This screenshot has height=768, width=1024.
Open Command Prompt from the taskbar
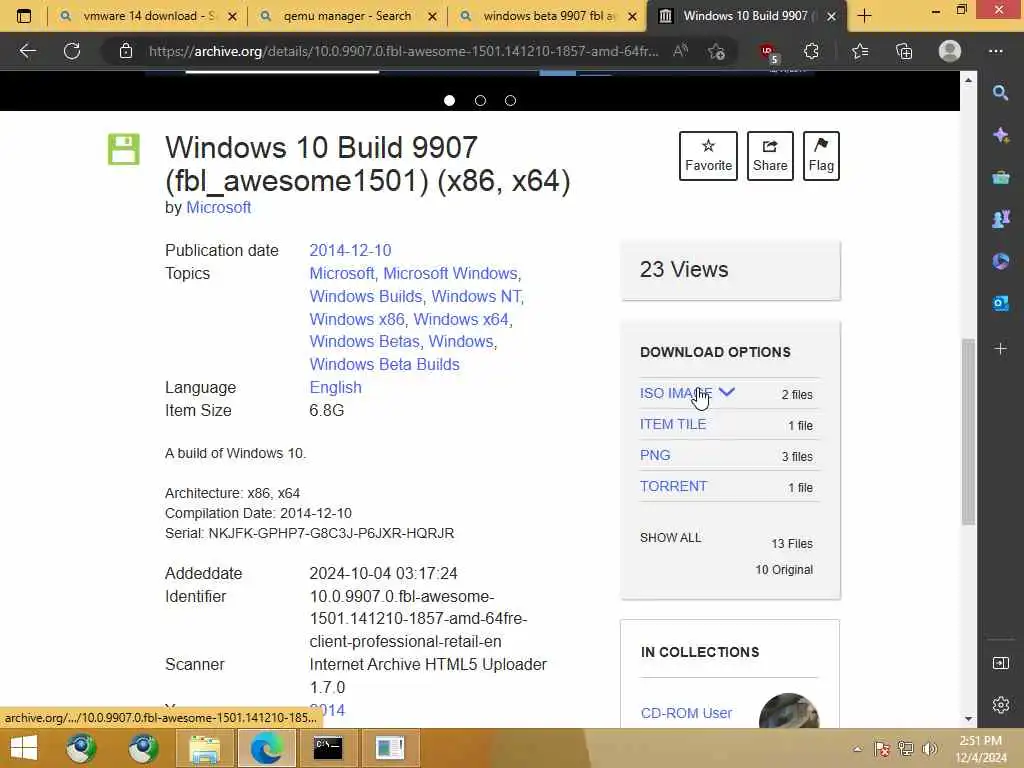[328, 748]
